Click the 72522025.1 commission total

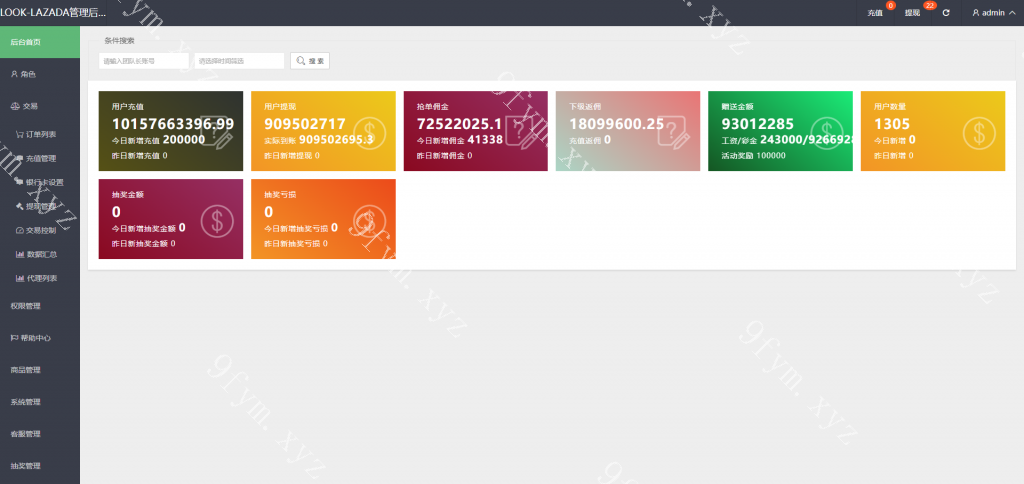pyautogui.click(x=460, y=123)
